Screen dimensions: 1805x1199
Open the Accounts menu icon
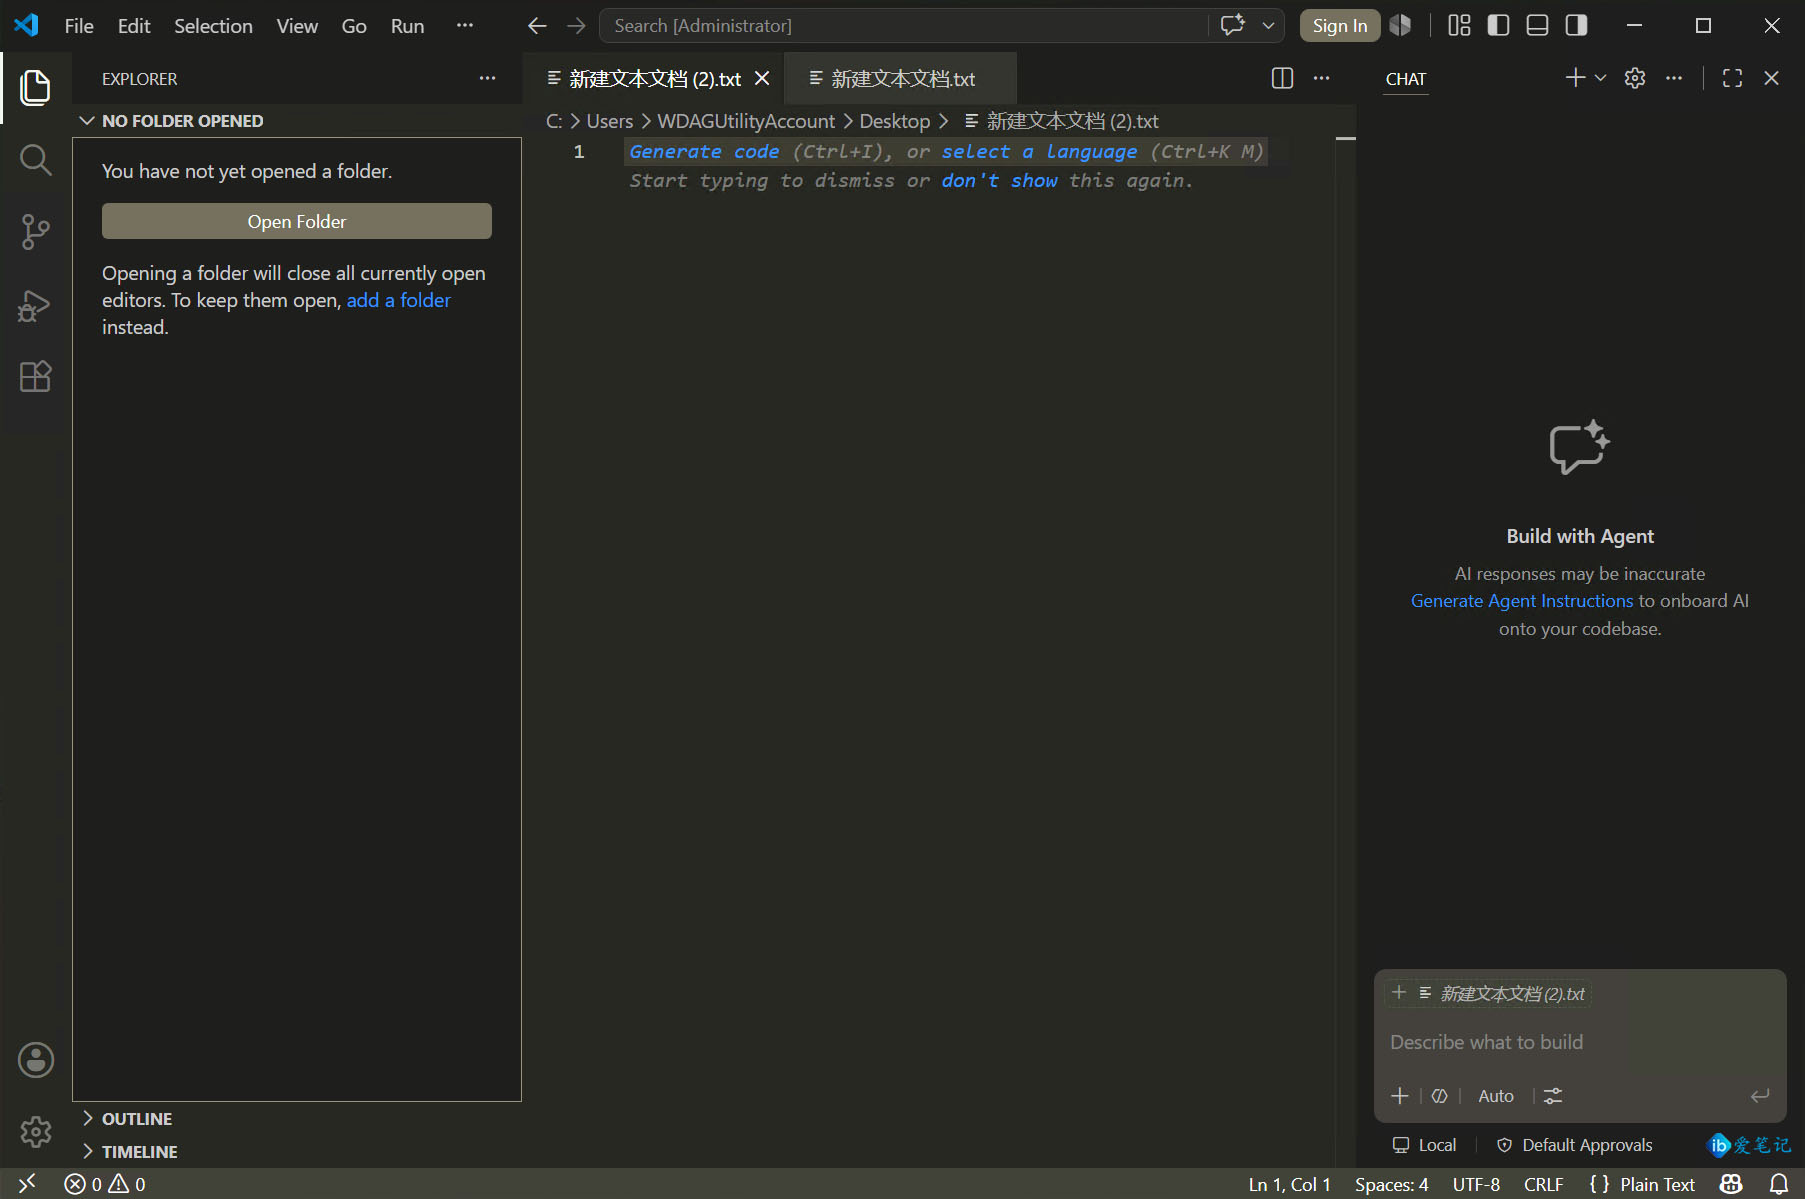[36, 1060]
